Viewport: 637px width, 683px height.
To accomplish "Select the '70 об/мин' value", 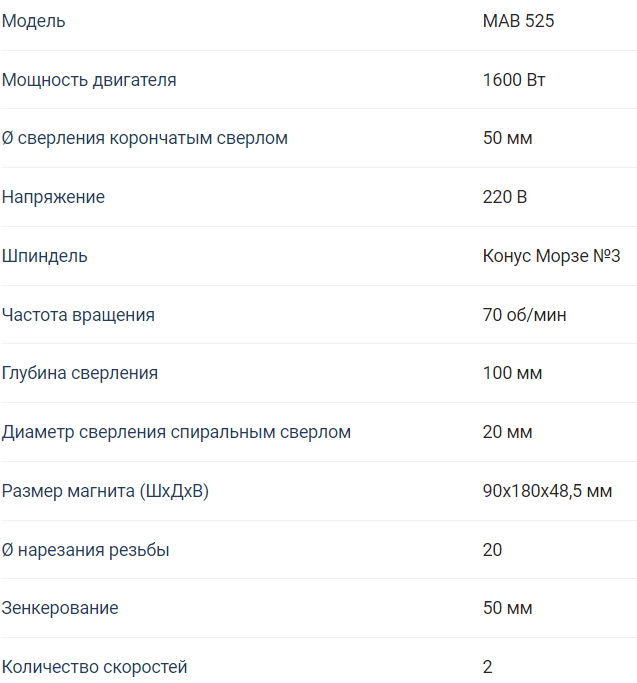I will click(x=524, y=314).
